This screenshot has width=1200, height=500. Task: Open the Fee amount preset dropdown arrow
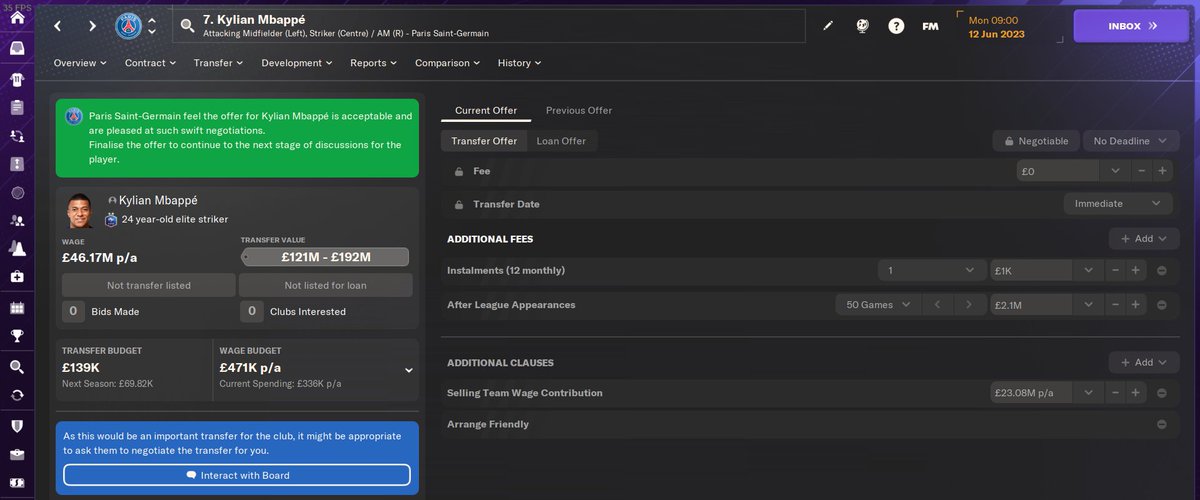click(x=1115, y=172)
